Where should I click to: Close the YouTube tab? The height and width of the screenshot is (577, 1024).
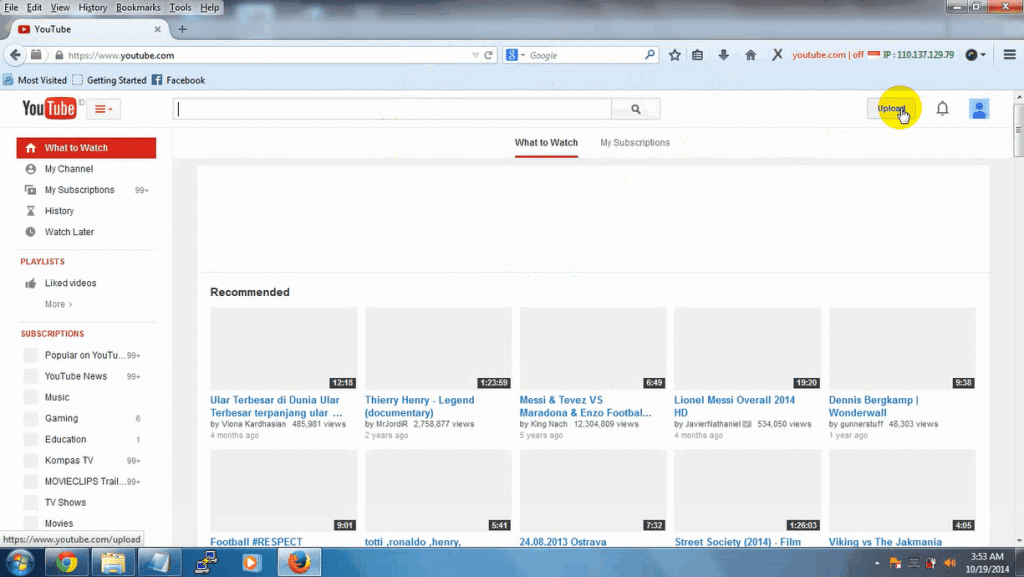[157, 29]
